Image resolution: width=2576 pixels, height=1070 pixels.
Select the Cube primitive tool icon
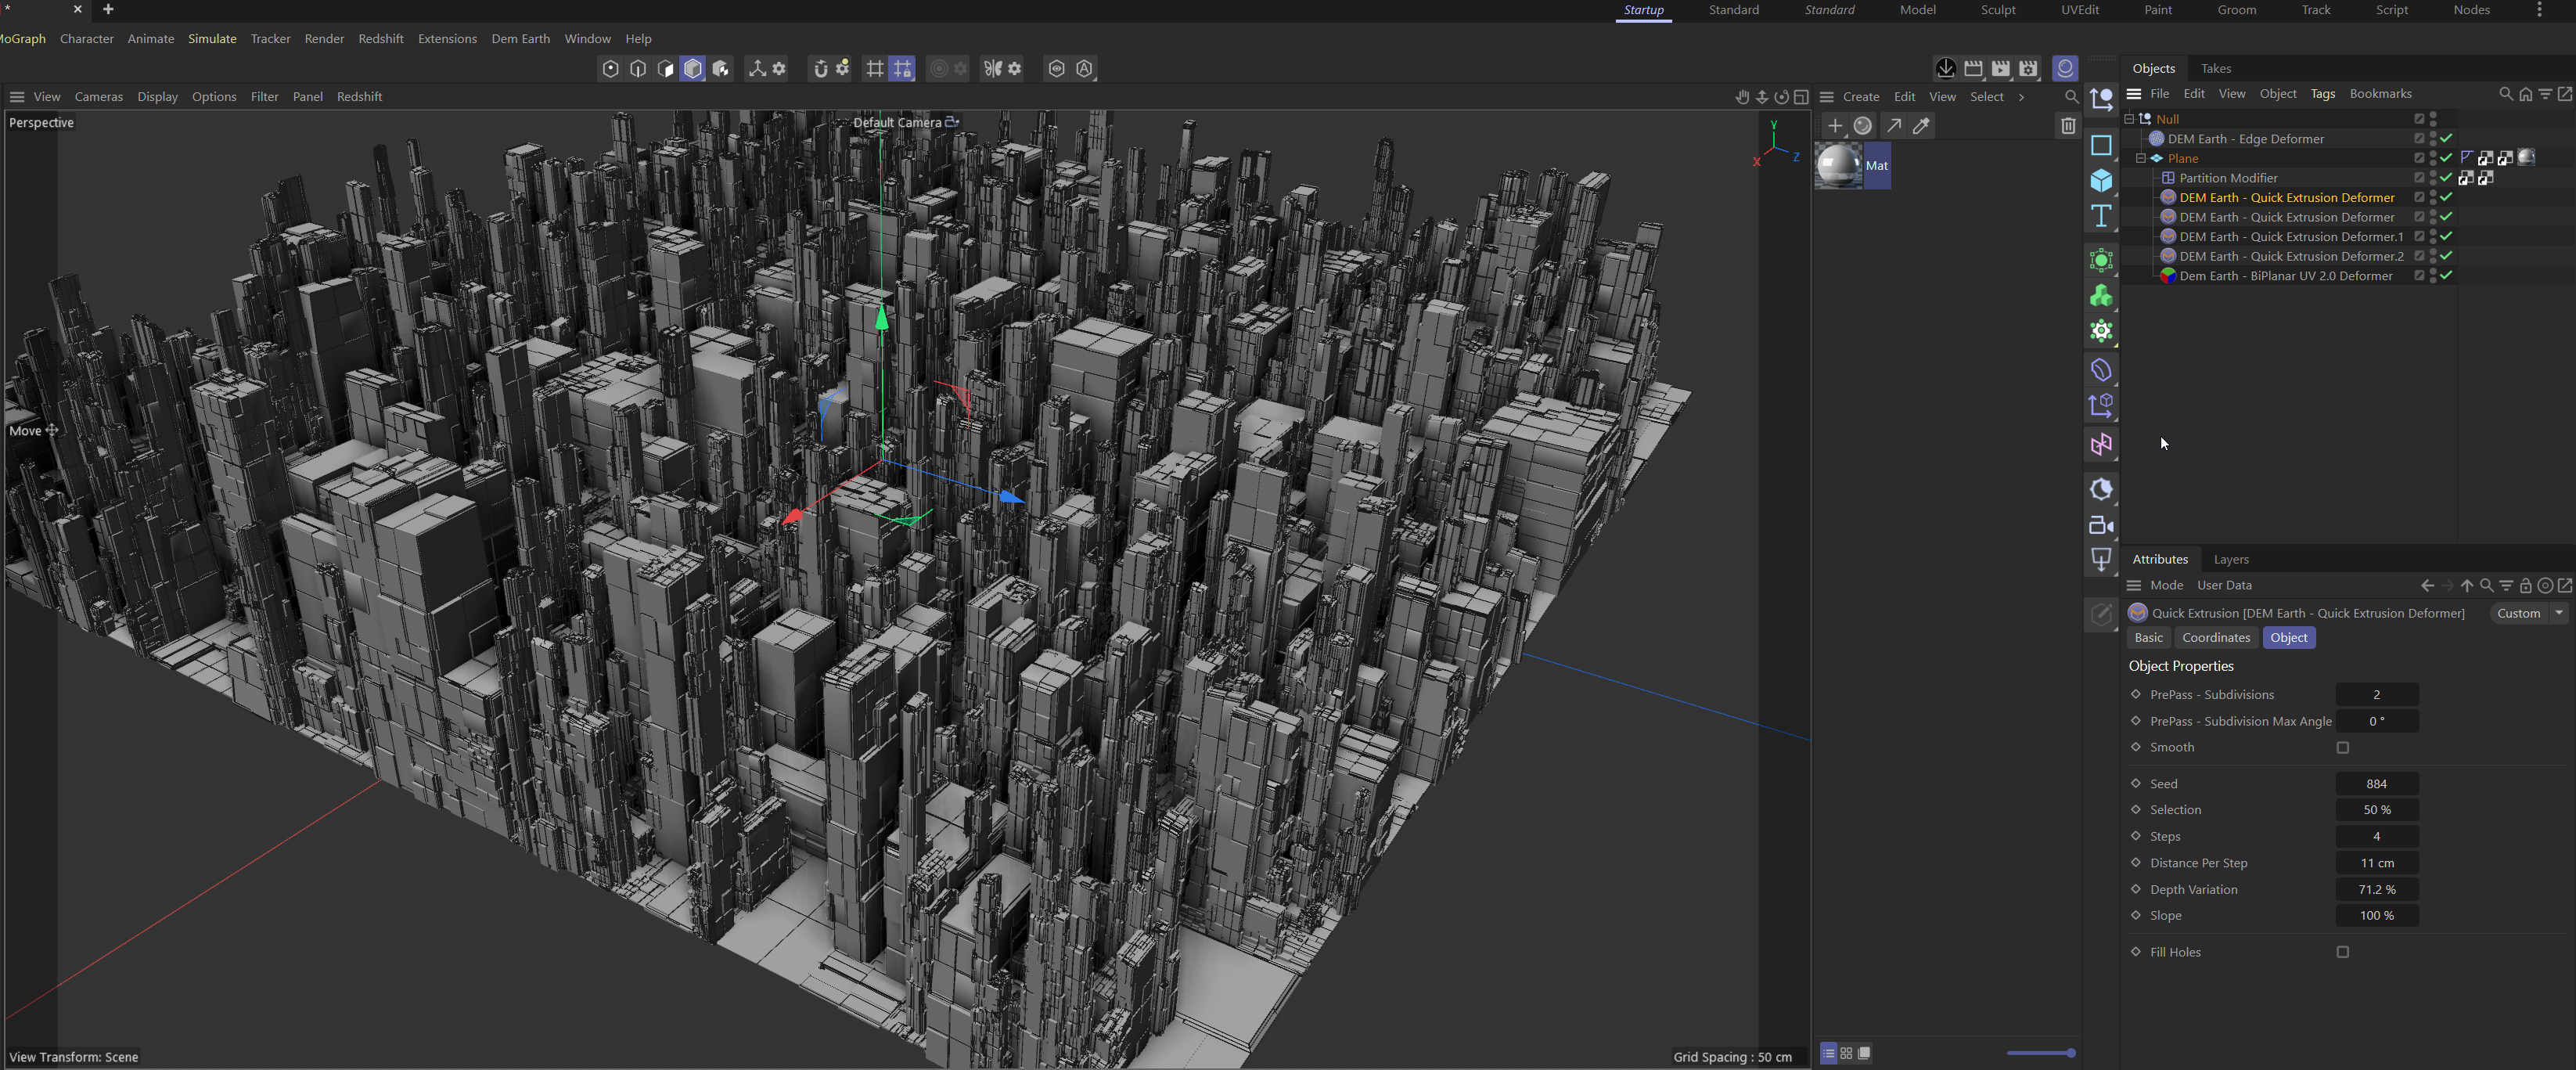coord(2101,181)
